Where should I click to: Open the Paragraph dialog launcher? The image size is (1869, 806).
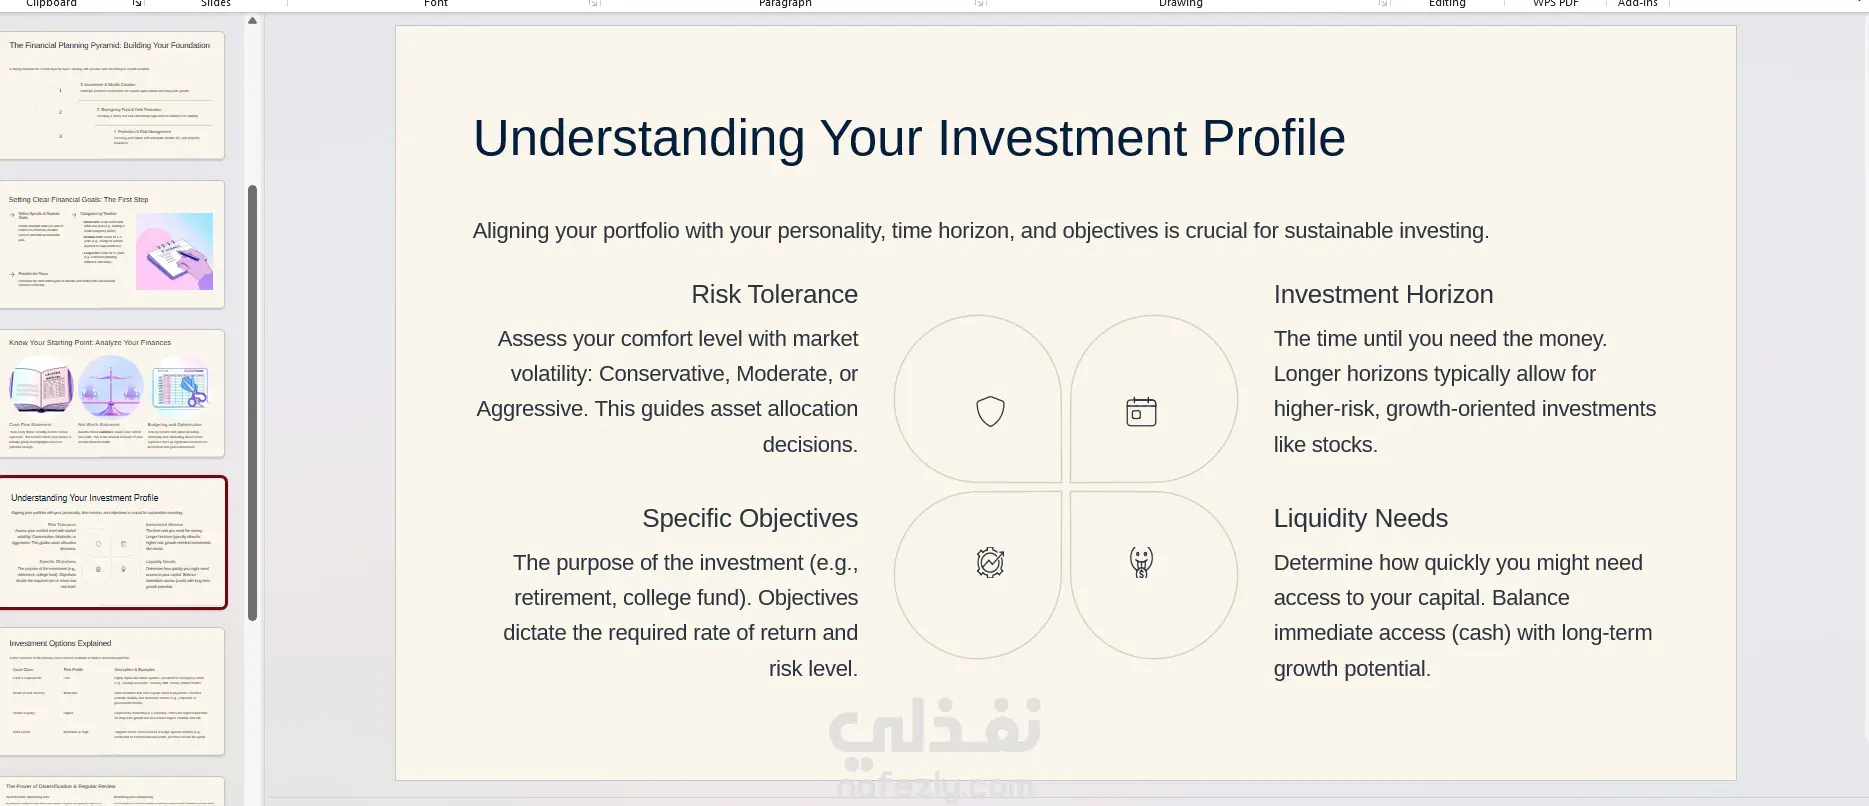point(979,4)
